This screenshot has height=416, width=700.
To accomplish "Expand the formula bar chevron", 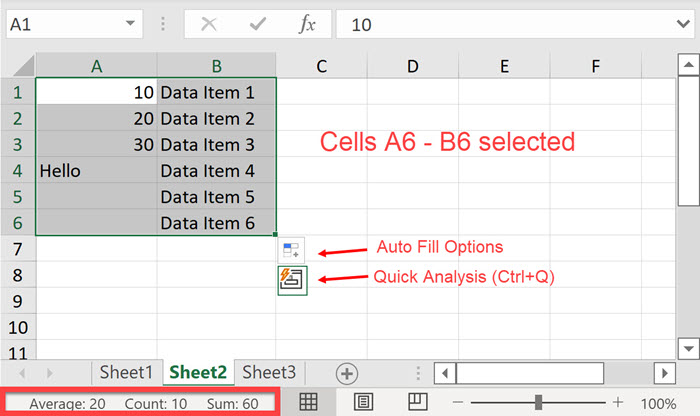I will [683, 24].
